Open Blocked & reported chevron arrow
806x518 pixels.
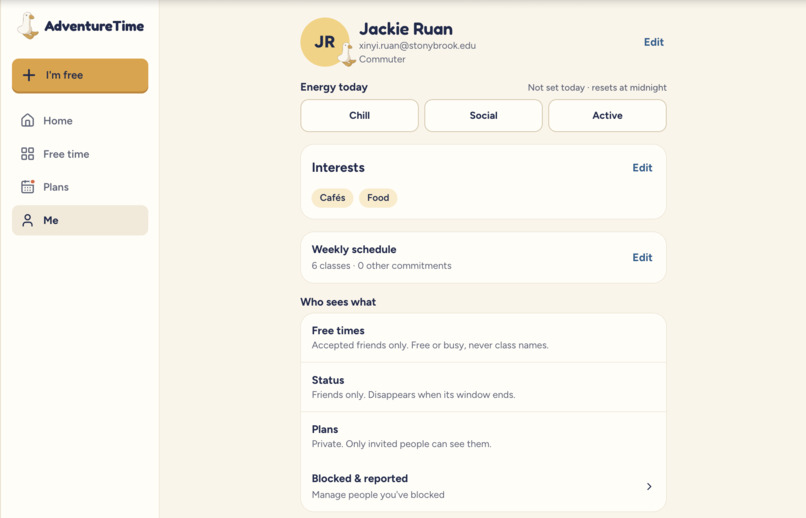click(649, 486)
